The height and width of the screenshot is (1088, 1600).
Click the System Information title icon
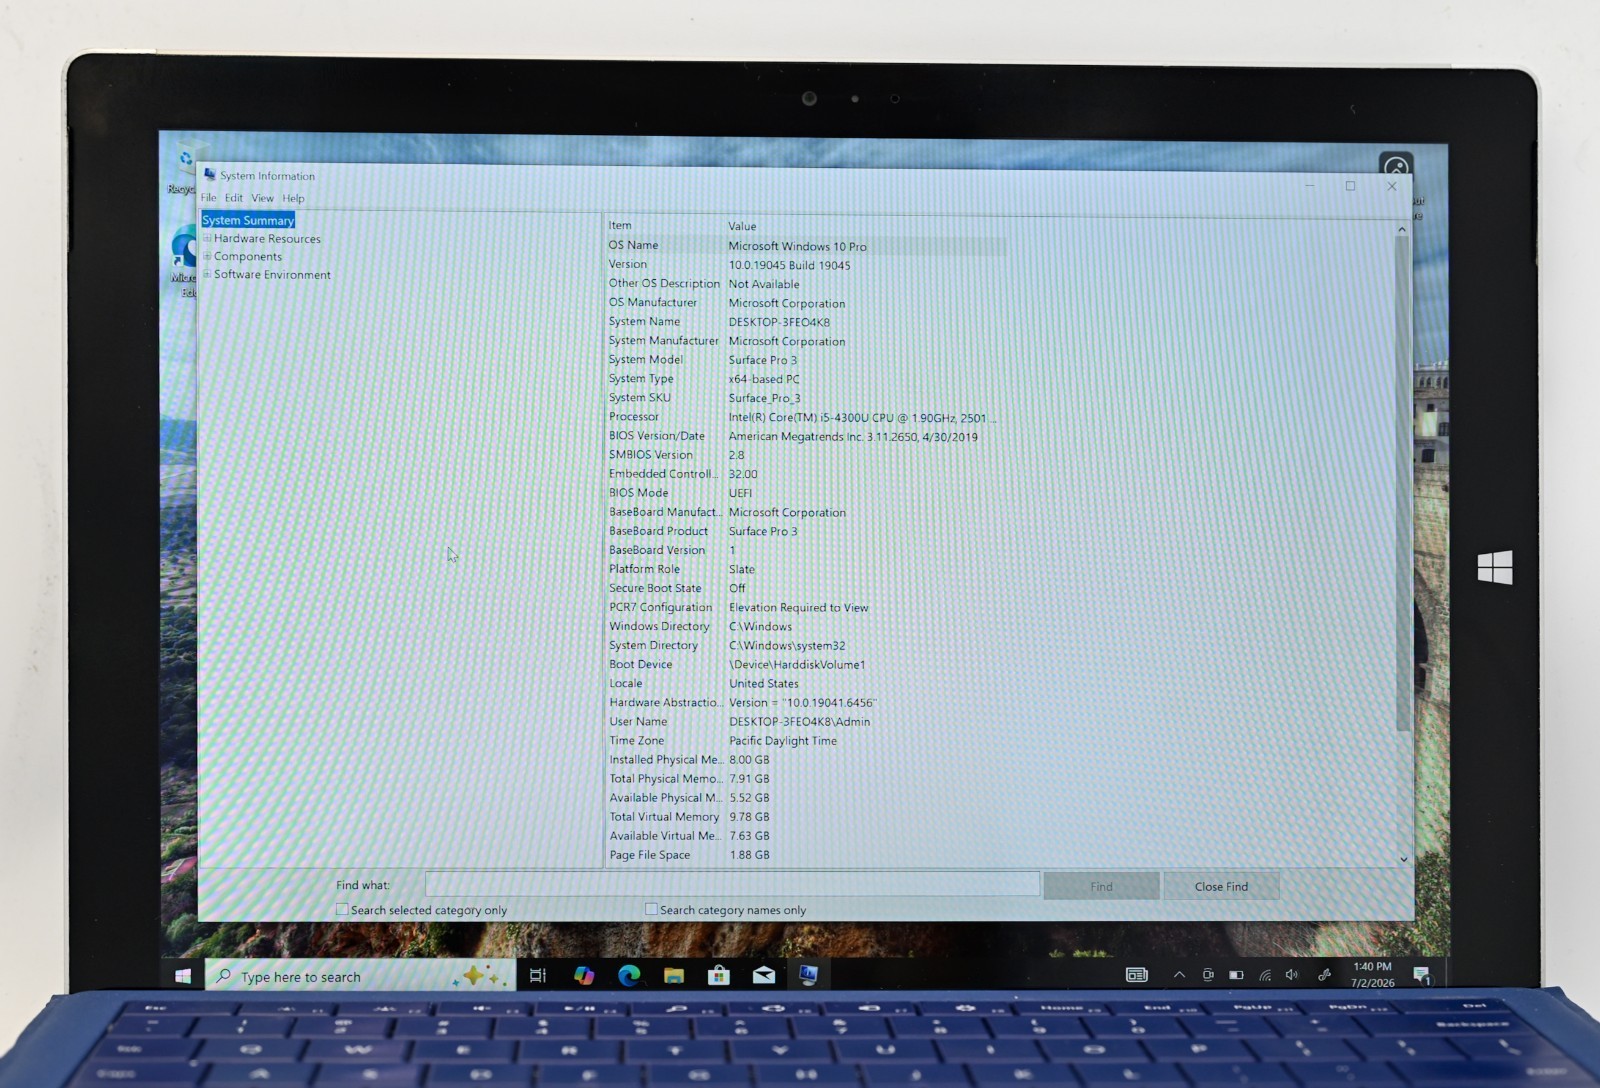click(x=210, y=175)
